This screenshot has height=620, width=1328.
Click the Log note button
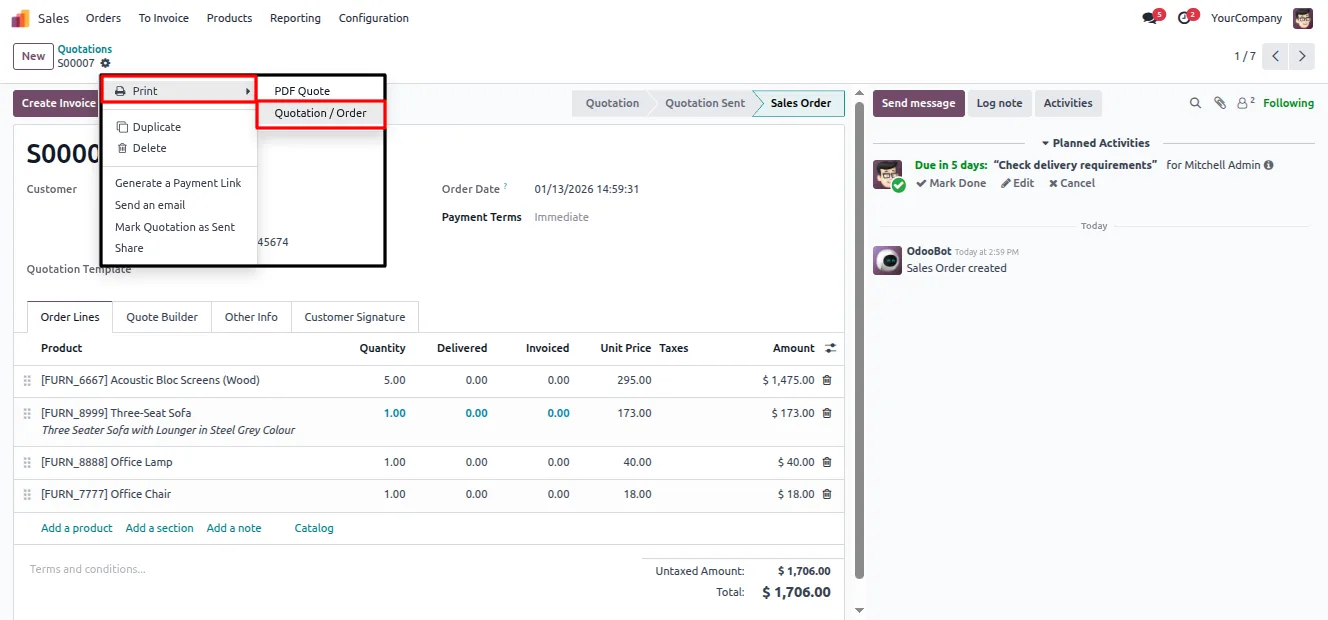tap(999, 103)
